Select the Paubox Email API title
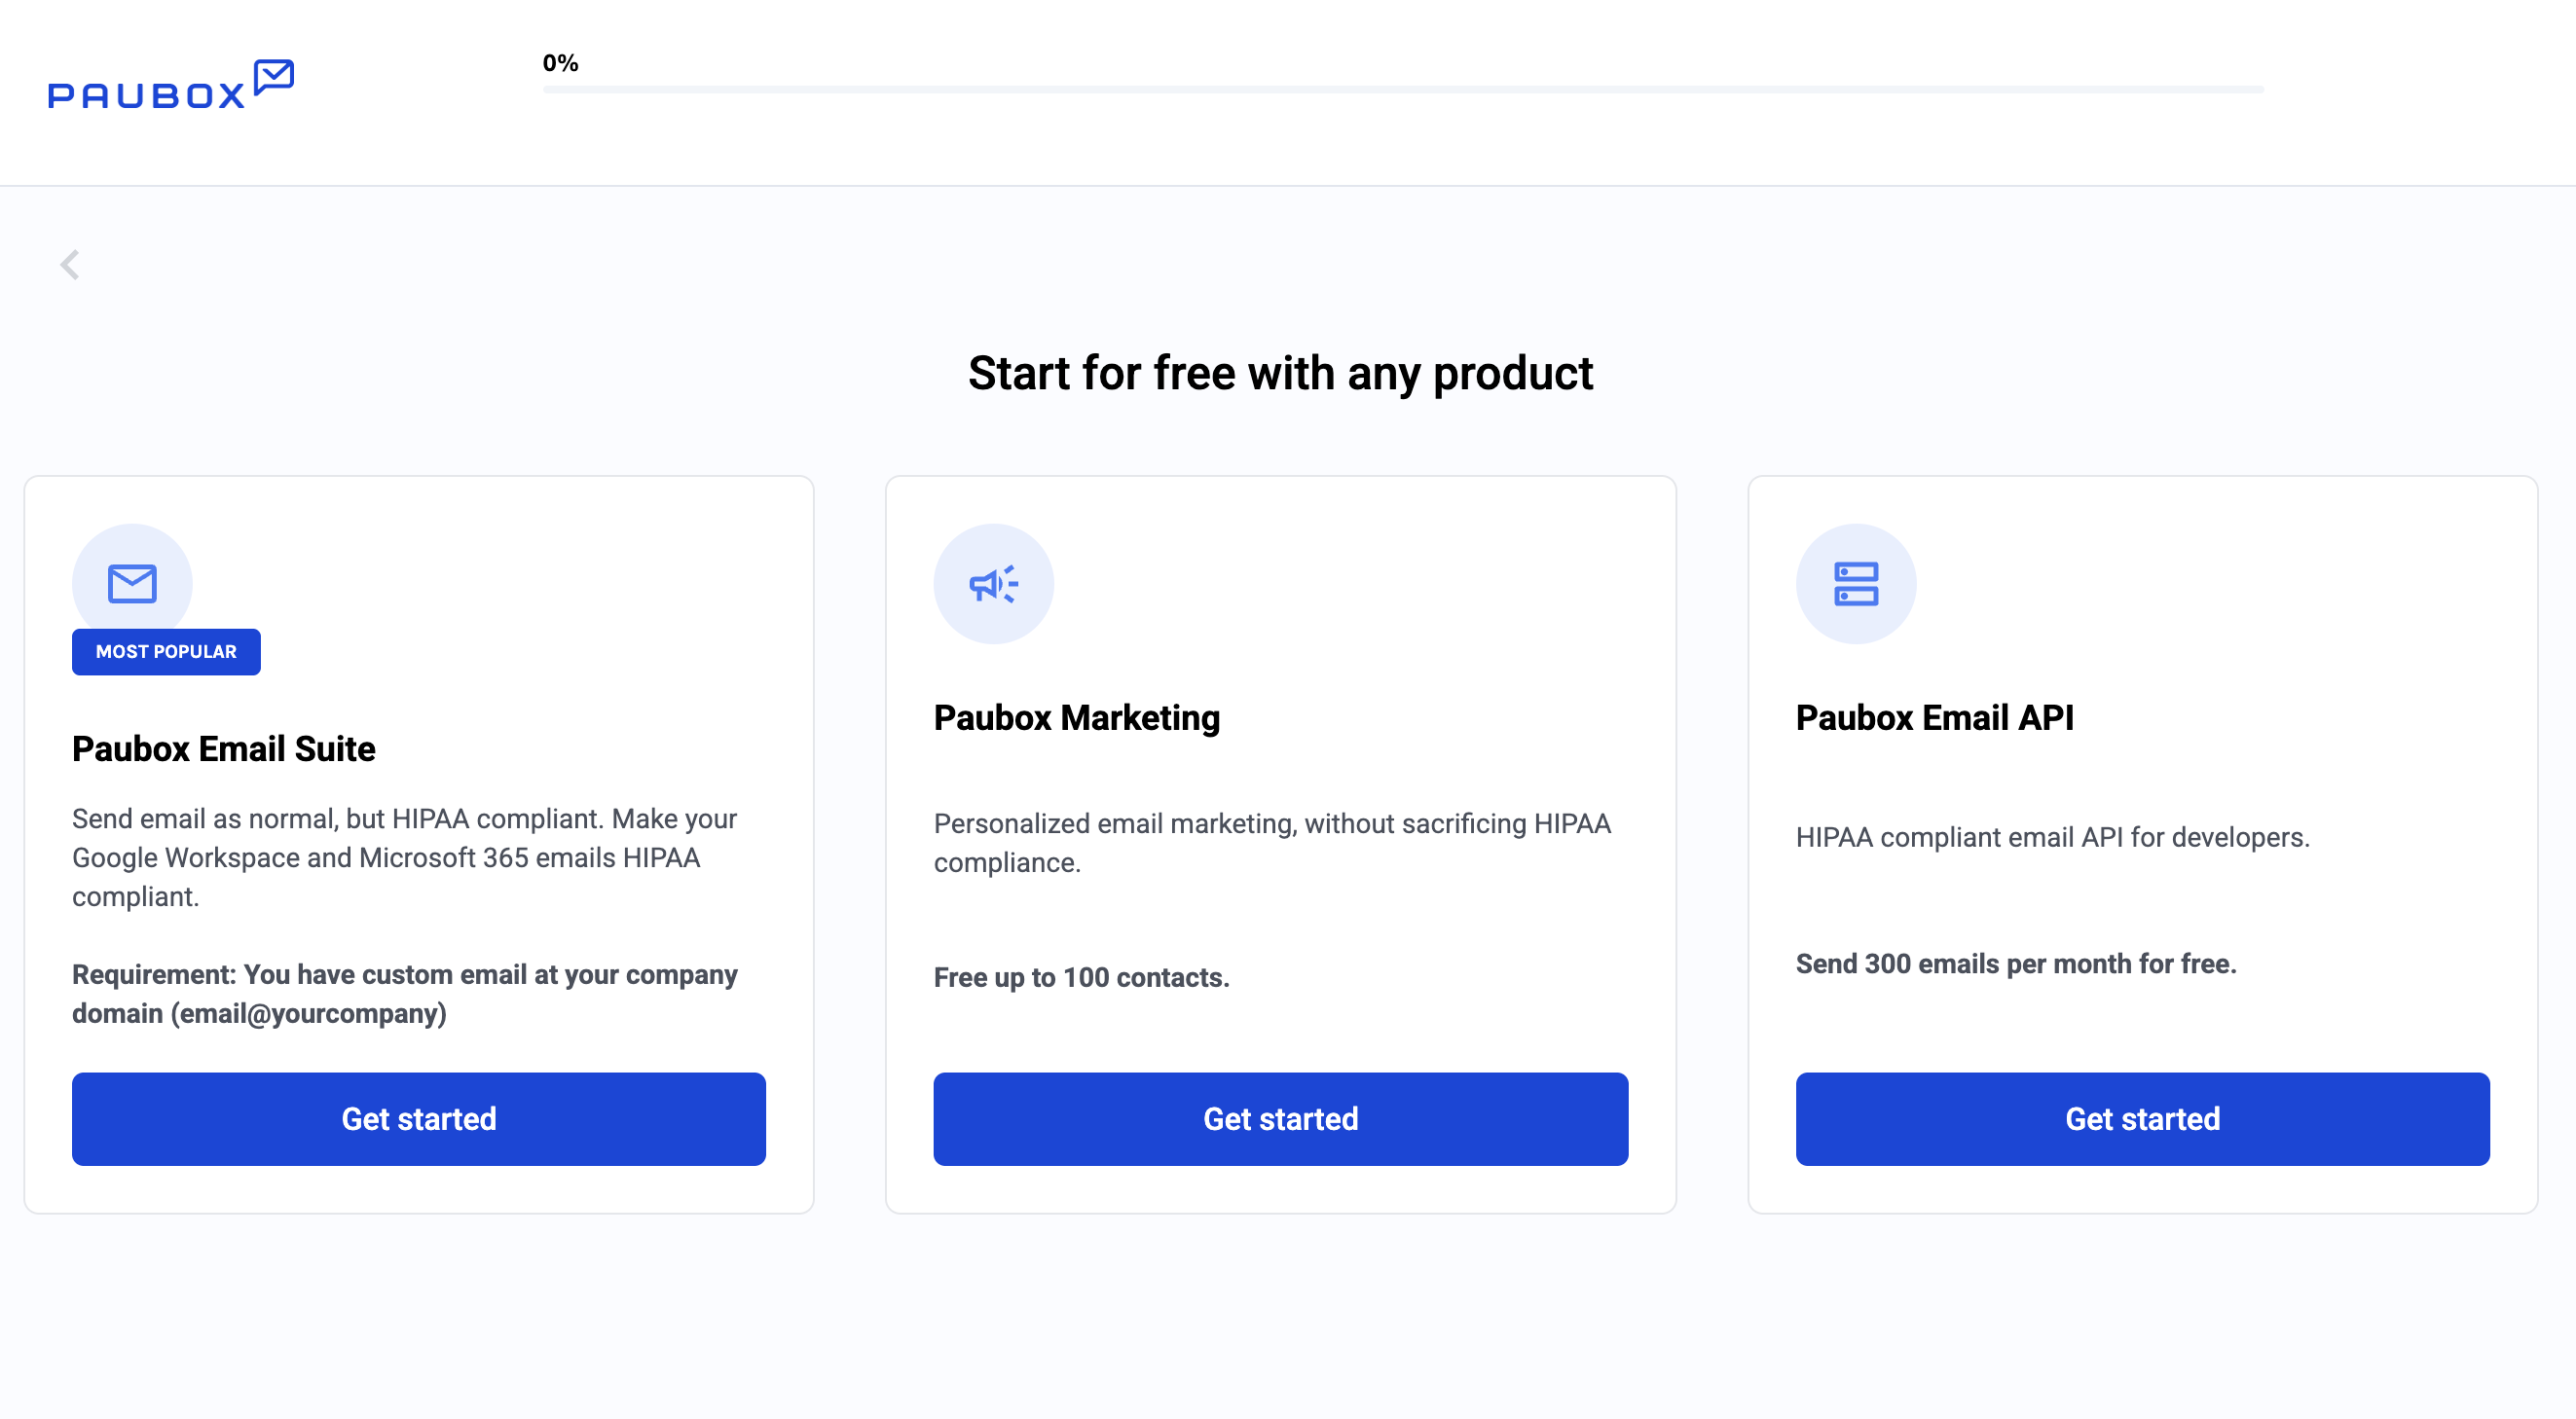 (1934, 718)
